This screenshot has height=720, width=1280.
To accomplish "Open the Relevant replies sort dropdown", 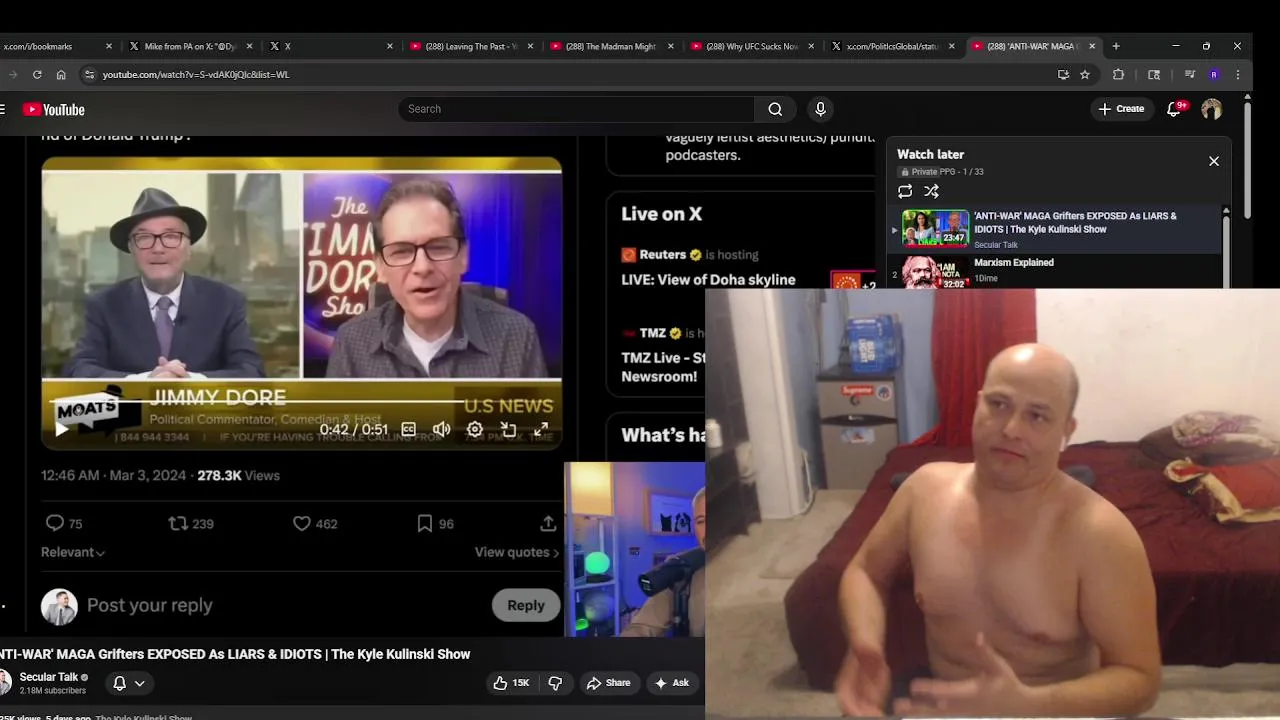I will (x=72, y=552).
